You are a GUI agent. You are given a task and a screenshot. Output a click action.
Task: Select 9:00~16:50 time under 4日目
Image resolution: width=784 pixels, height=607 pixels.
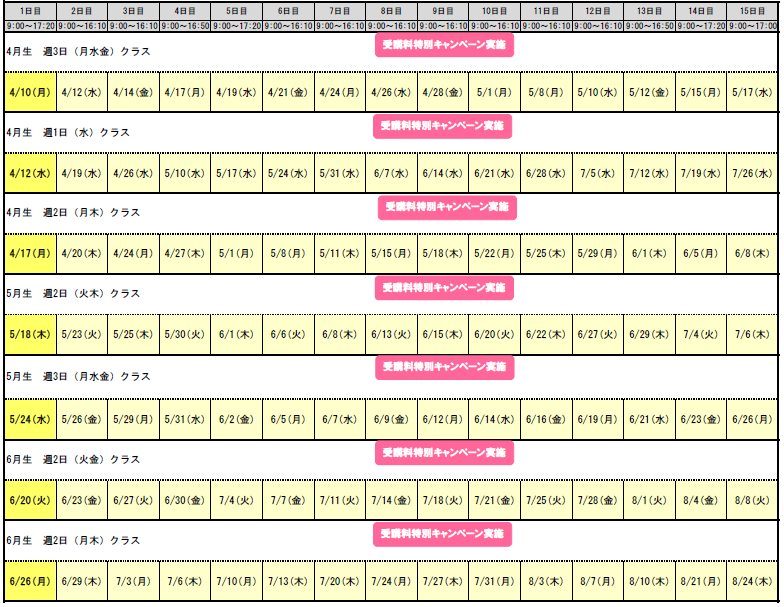tap(185, 26)
